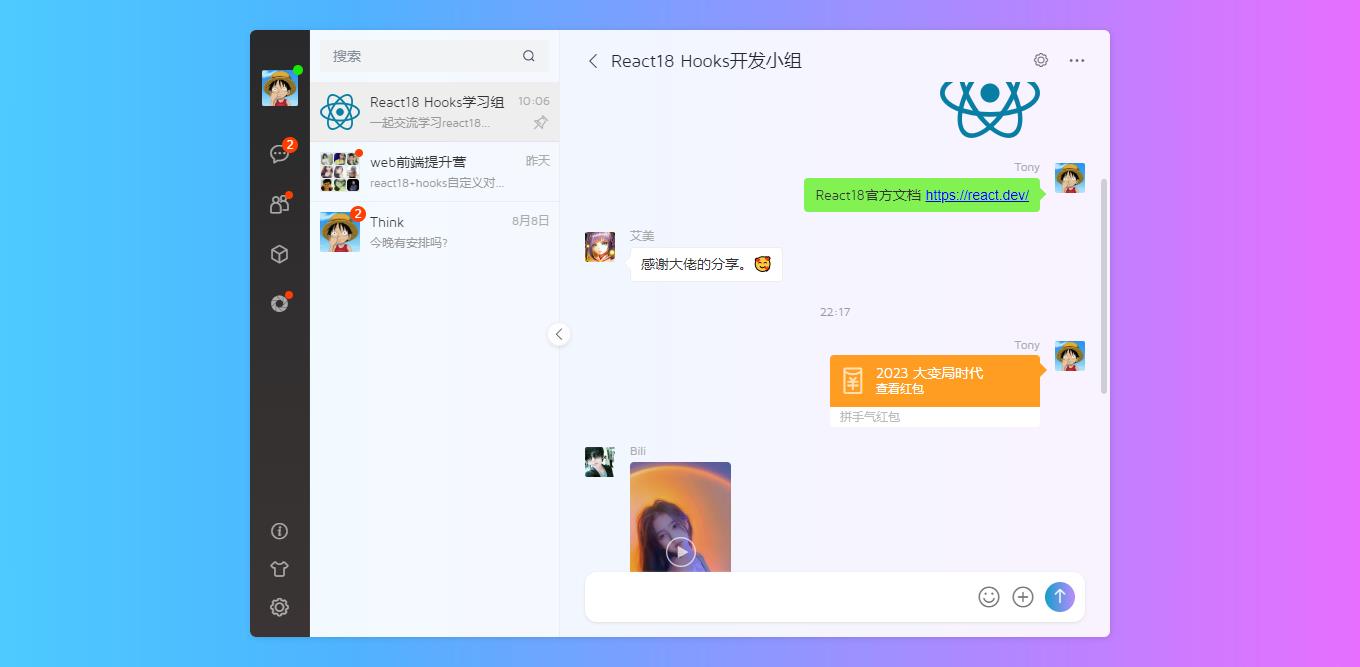
Task: Open the 2023 大变局时代 red packet
Action: tap(934, 381)
